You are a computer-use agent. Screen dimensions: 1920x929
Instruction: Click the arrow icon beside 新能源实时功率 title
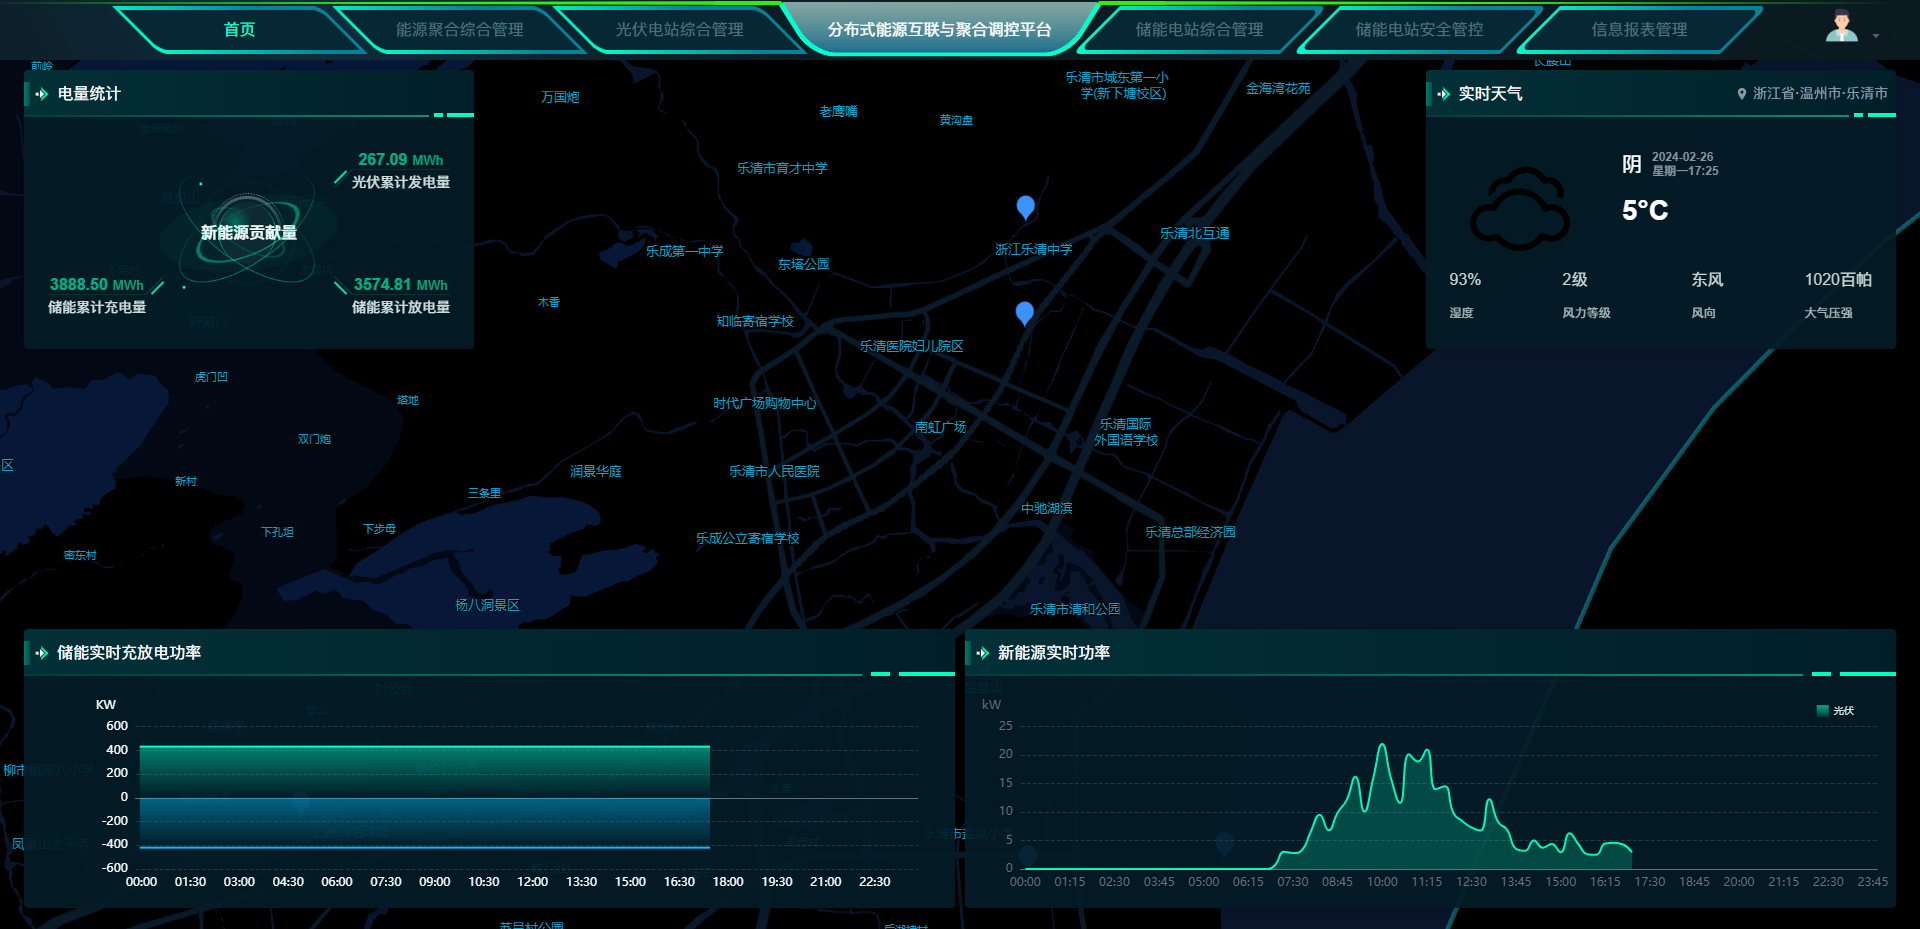[x=982, y=653]
